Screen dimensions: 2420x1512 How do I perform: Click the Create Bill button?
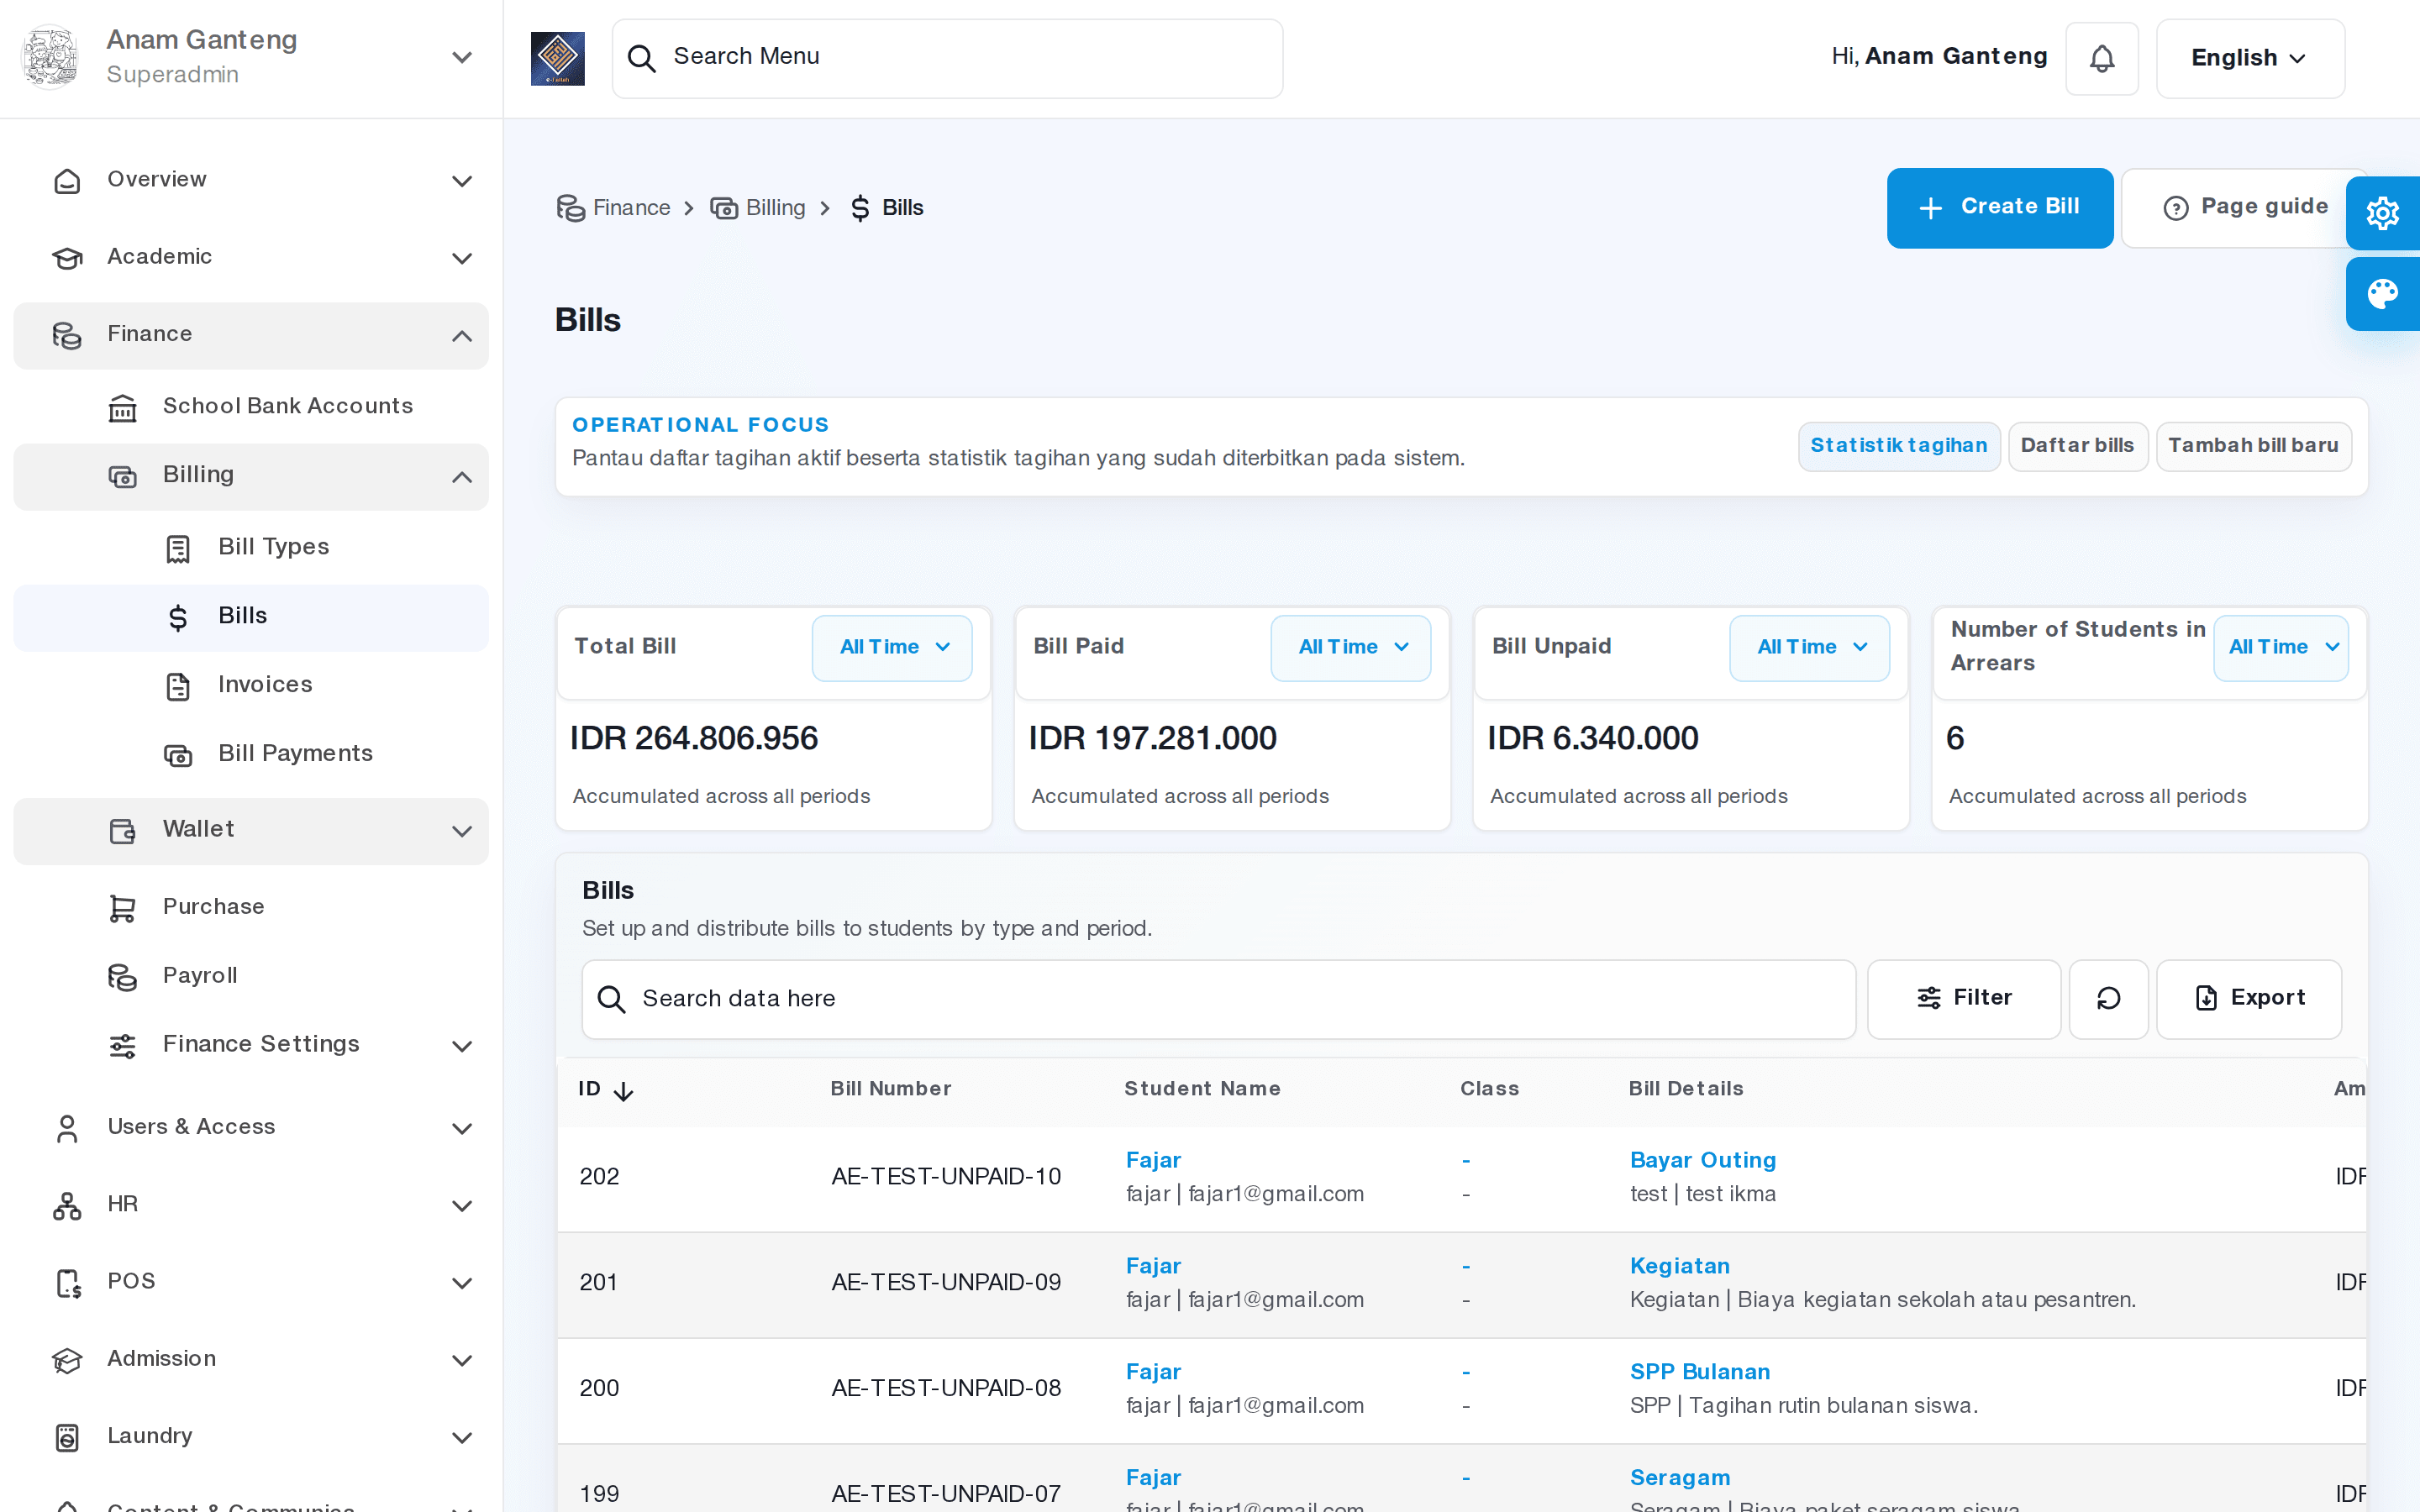click(1999, 208)
